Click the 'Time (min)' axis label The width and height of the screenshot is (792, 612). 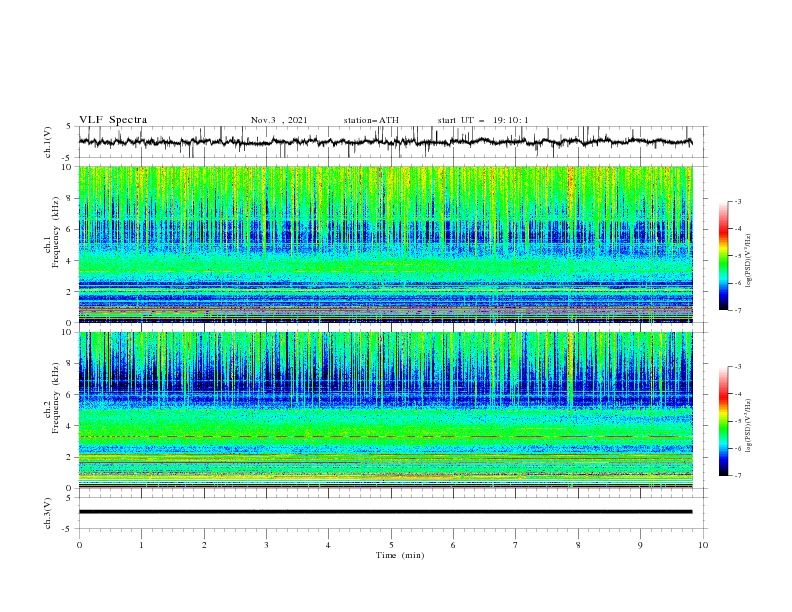coord(400,555)
